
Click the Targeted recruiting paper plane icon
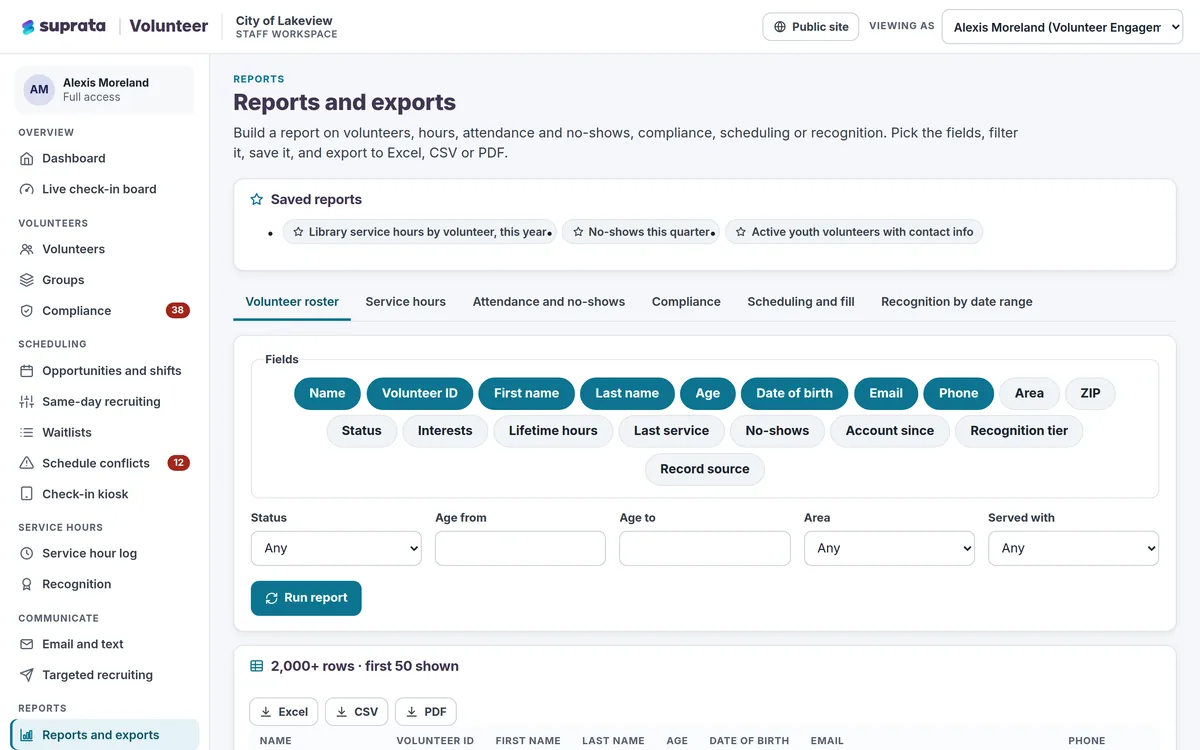(27, 675)
